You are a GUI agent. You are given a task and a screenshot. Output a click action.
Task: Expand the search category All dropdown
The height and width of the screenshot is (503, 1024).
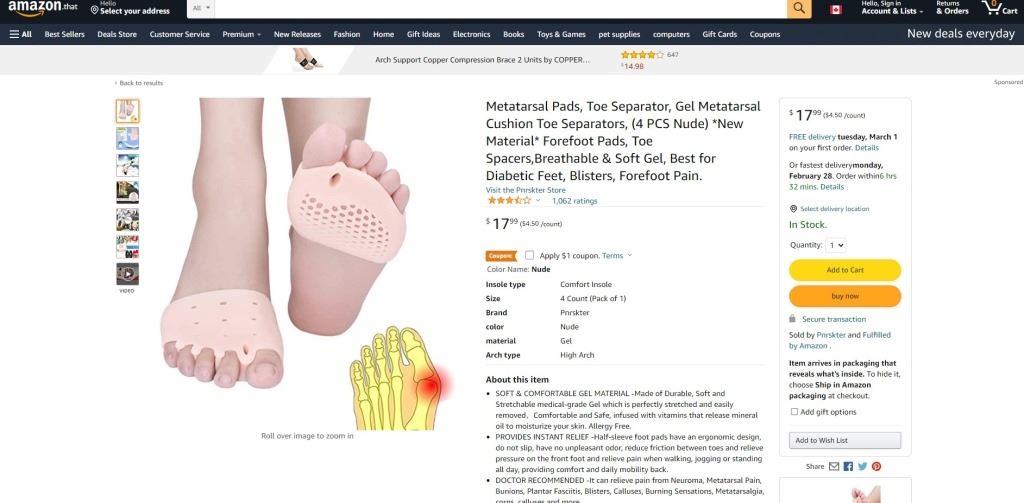point(201,8)
